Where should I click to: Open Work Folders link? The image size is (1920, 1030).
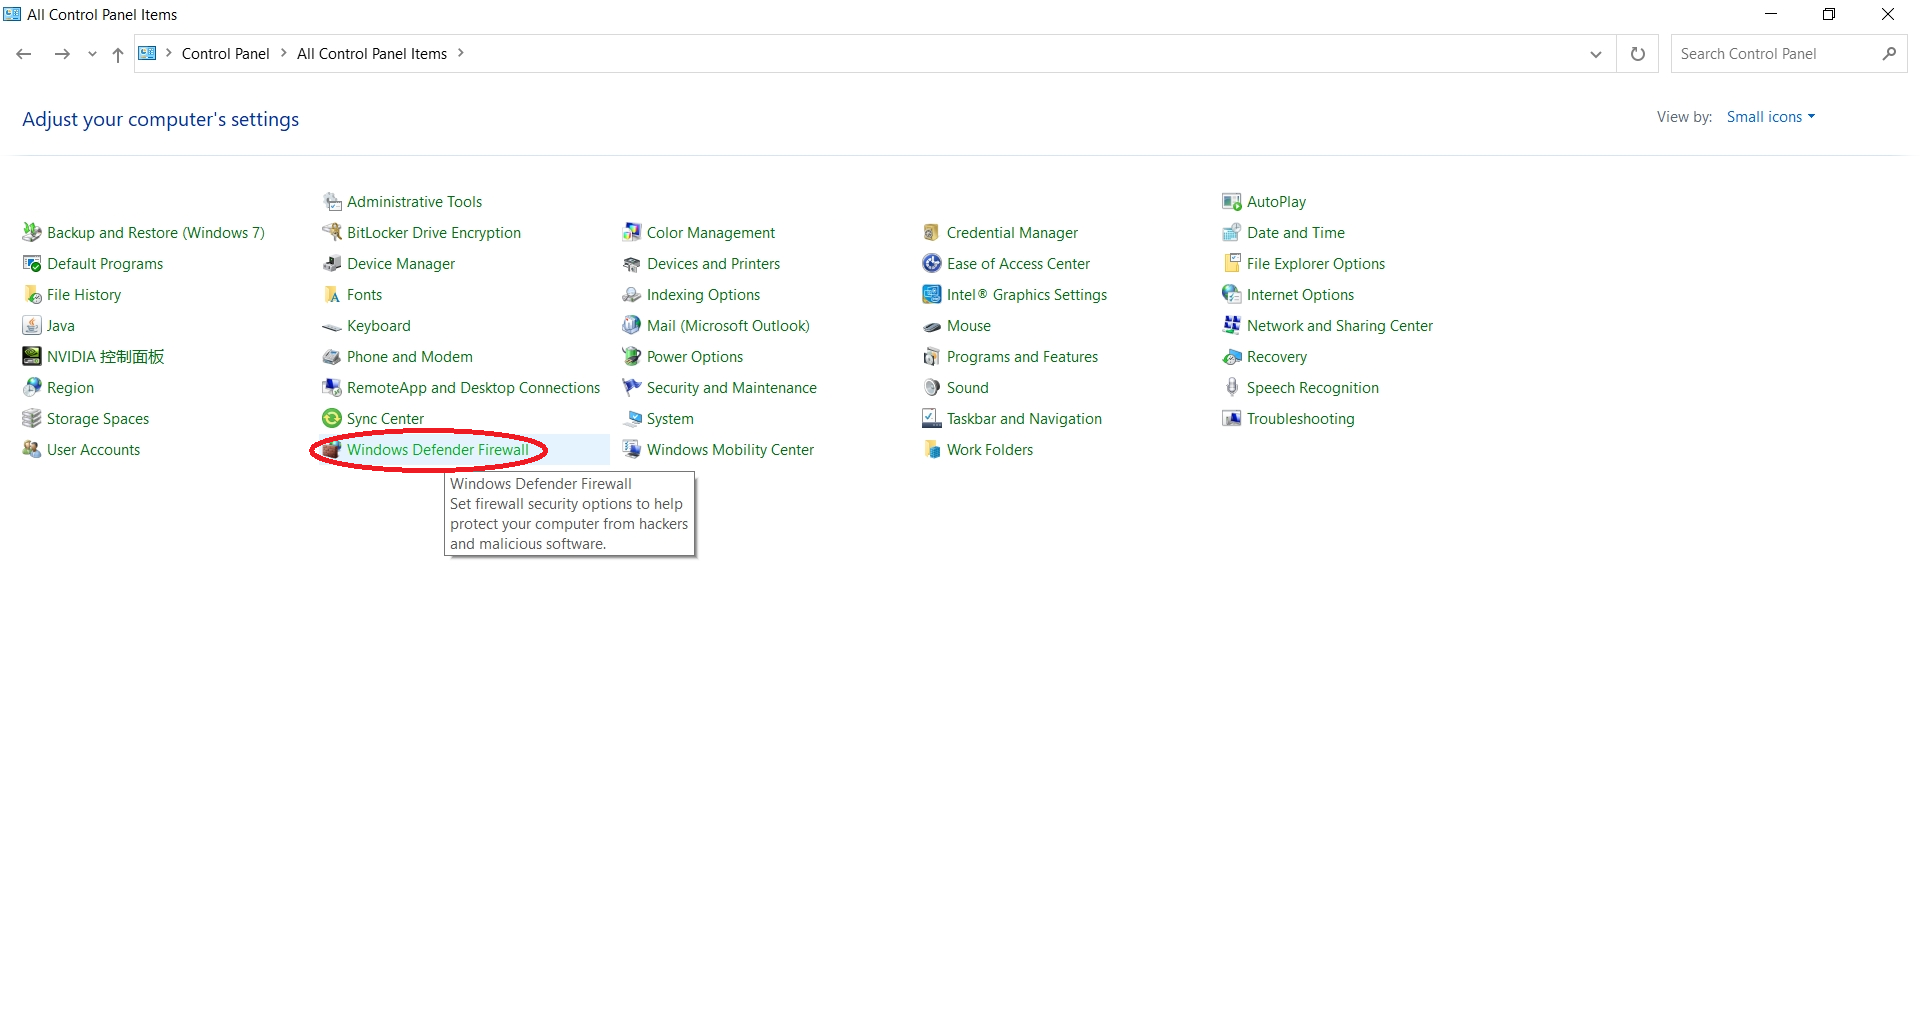990,450
